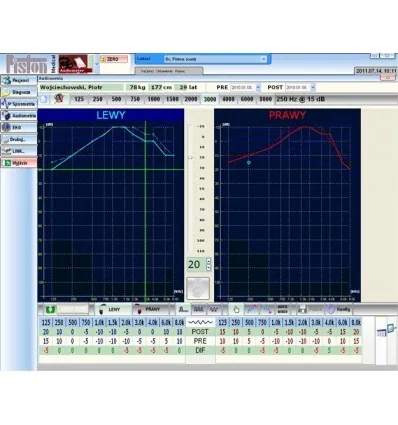Click the POST row label
Viewport: 398px width, 425px height.
(200, 332)
